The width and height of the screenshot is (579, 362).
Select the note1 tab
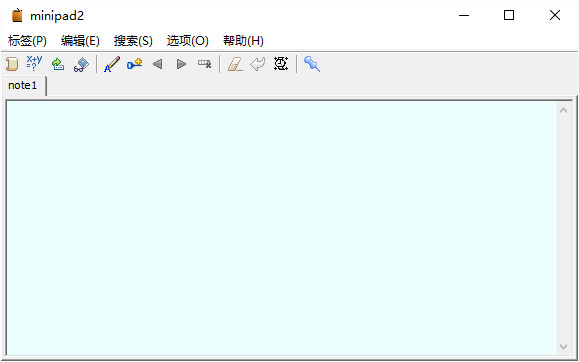click(x=24, y=86)
